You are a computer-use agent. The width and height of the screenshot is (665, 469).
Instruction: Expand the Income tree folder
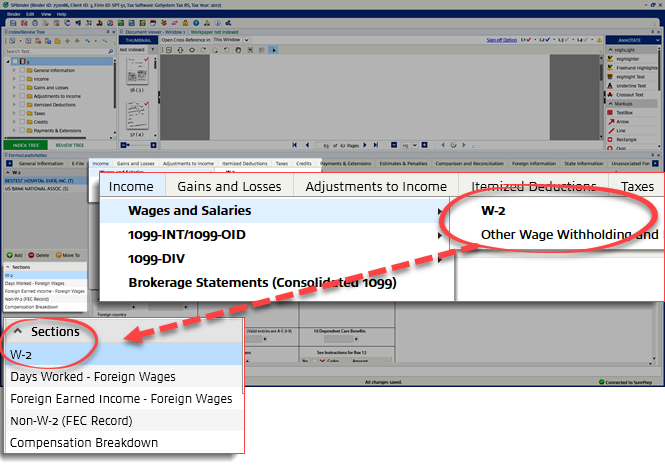(x=14, y=78)
